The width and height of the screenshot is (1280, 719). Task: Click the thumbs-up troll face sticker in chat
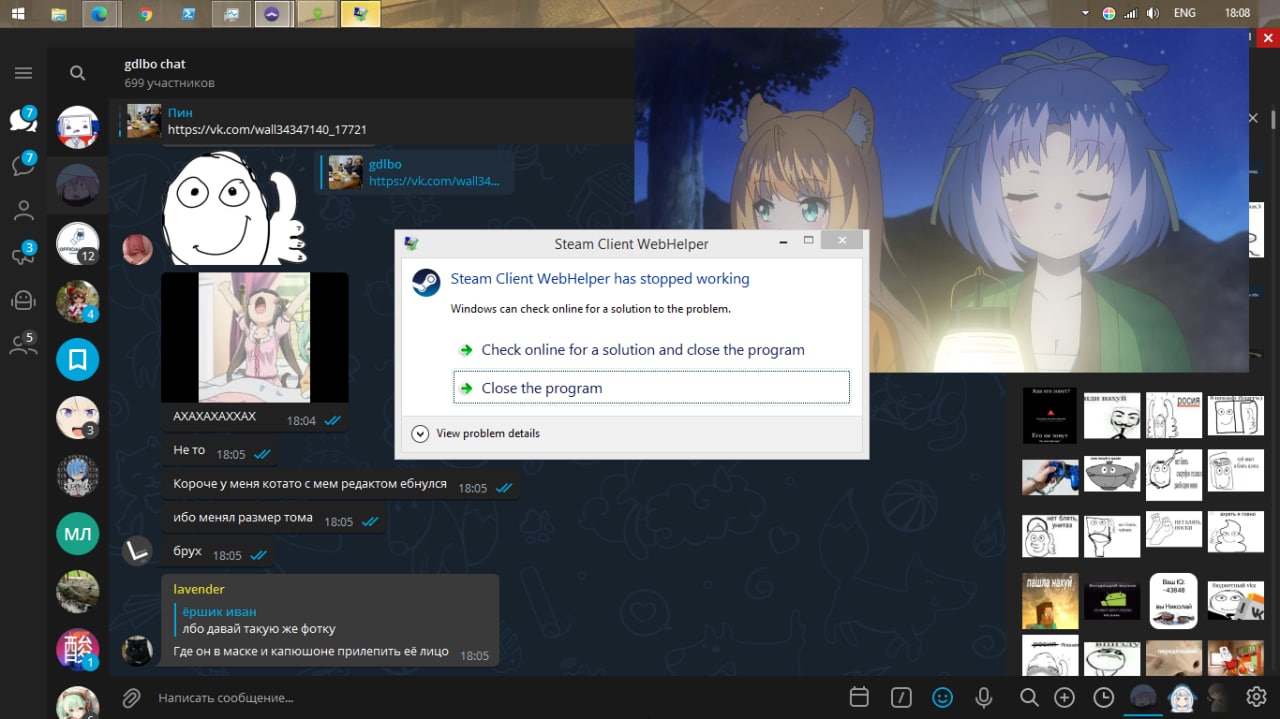[234, 207]
